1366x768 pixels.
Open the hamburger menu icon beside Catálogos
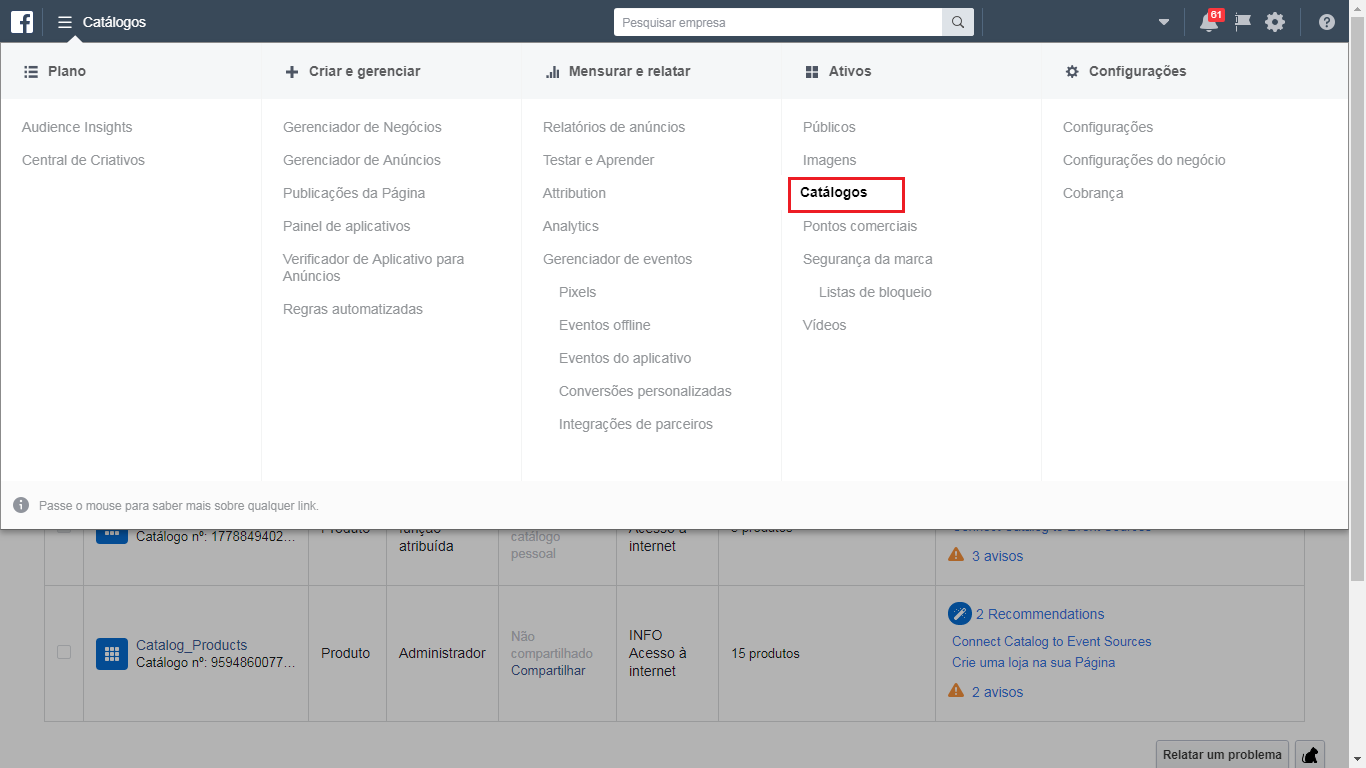click(65, 22)
